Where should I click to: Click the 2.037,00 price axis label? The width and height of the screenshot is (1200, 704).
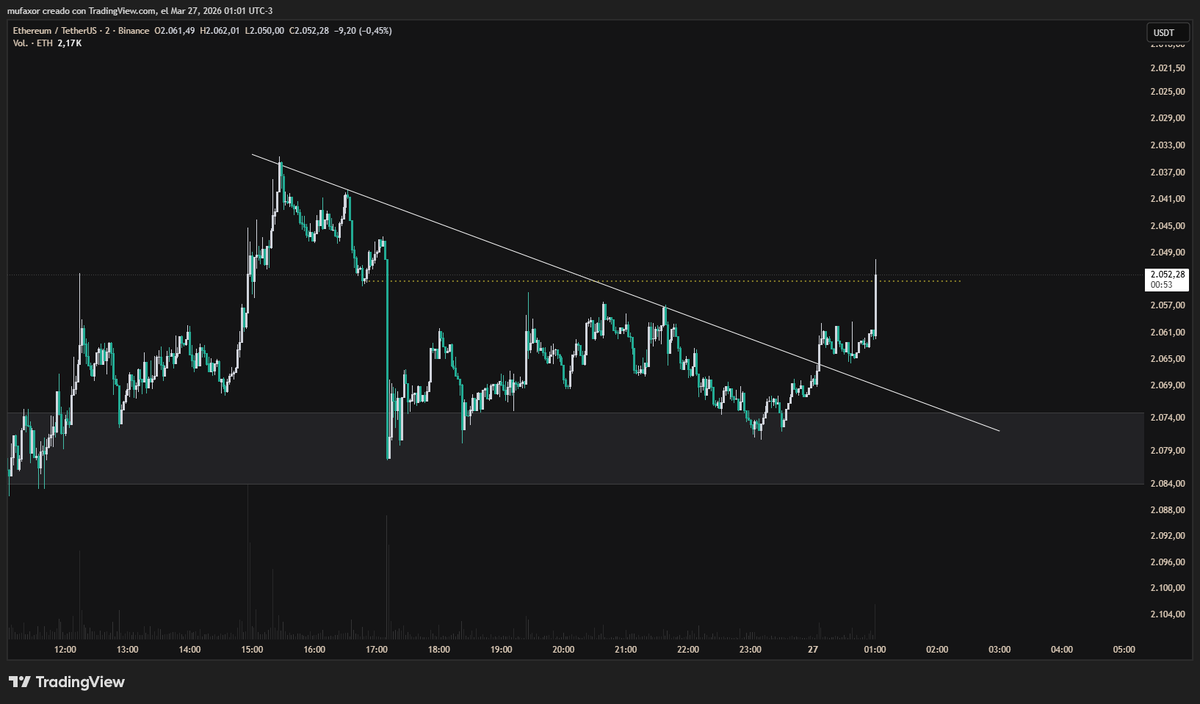pyautogui.click(x=1167, y=172)
